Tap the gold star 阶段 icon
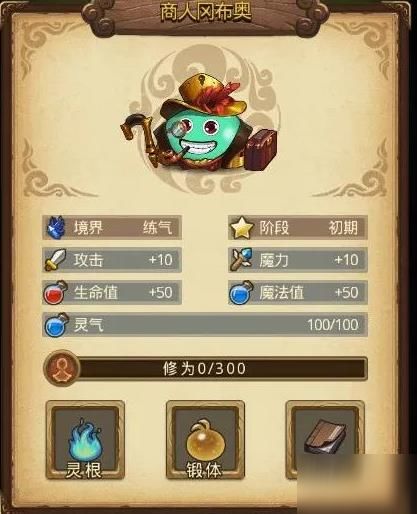This screenshot has height=514, width=417. tap(242, 228)
